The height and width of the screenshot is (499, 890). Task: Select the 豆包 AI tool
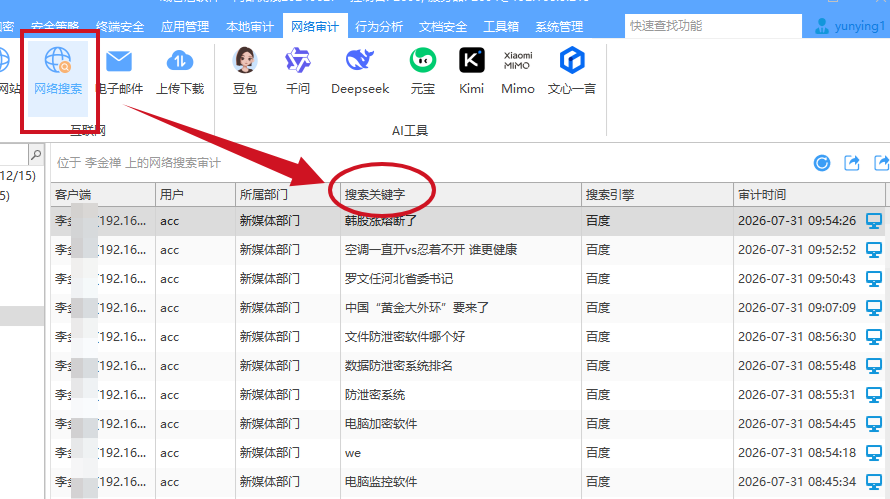(x=245, y=72)
